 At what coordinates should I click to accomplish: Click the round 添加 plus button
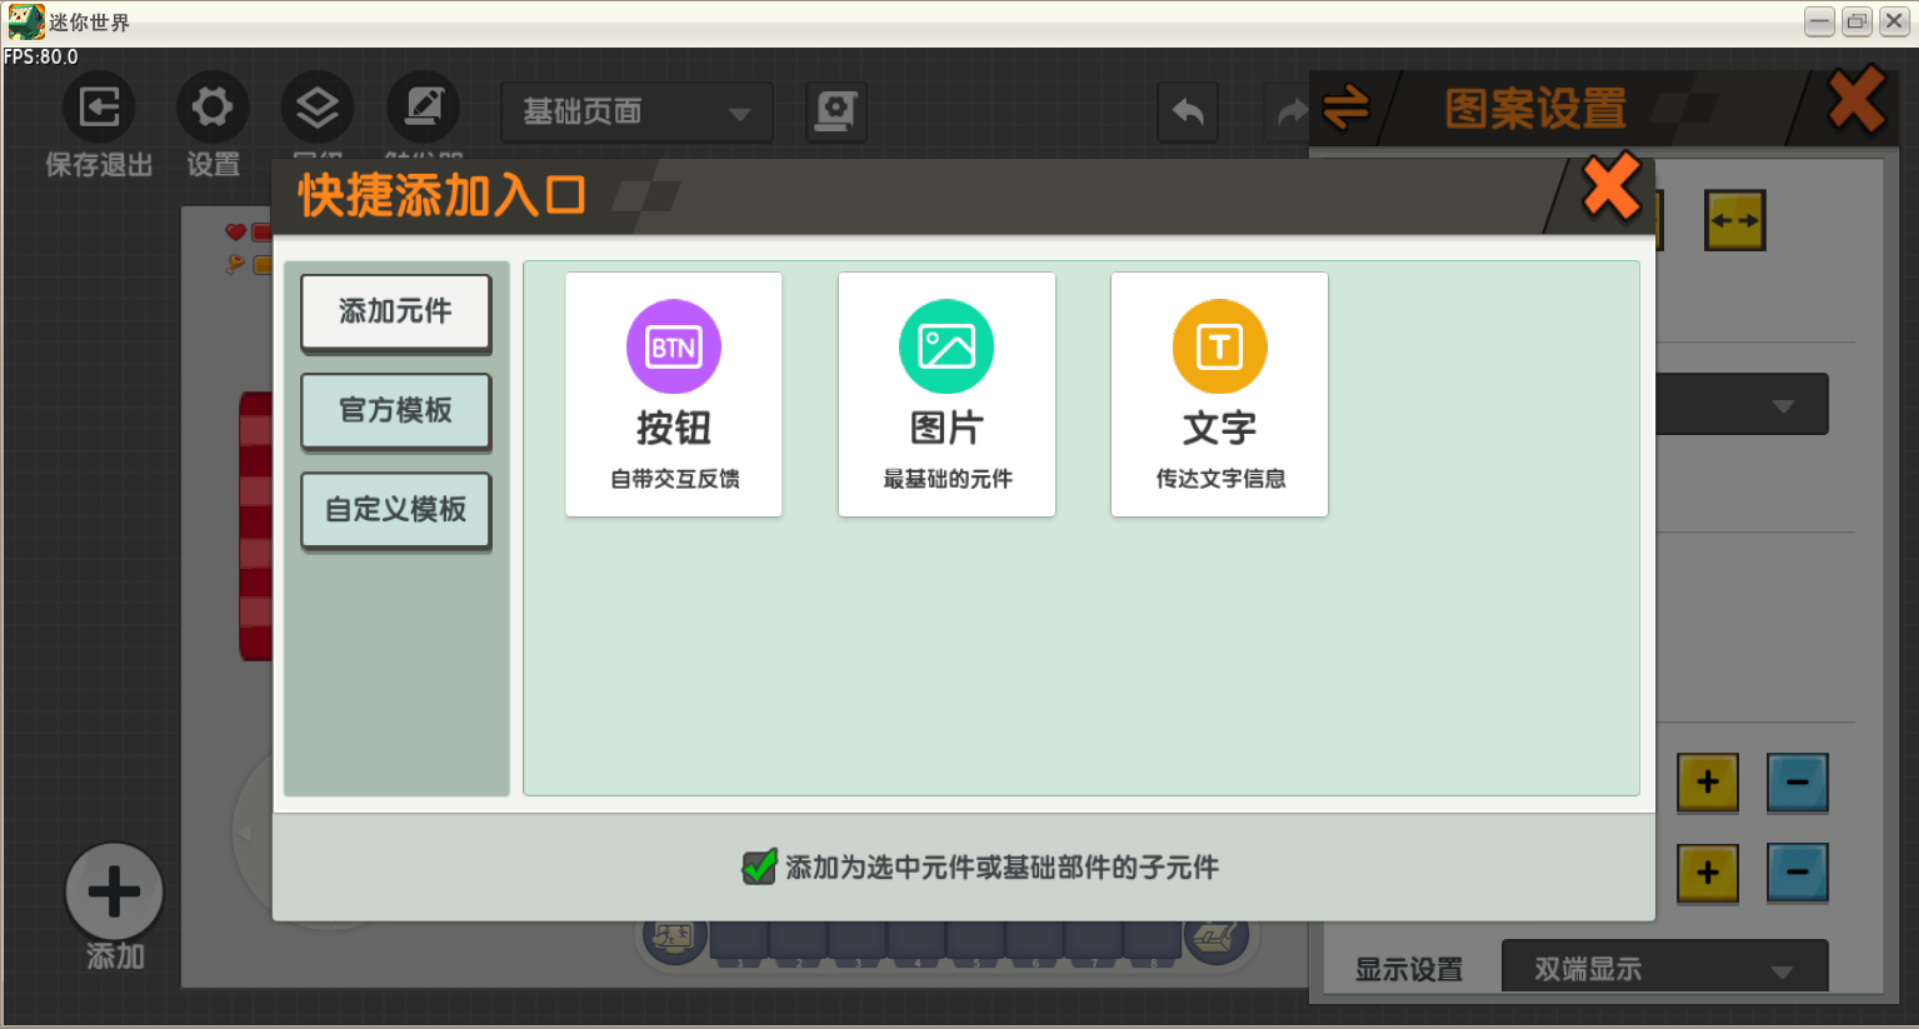[114, 892]
